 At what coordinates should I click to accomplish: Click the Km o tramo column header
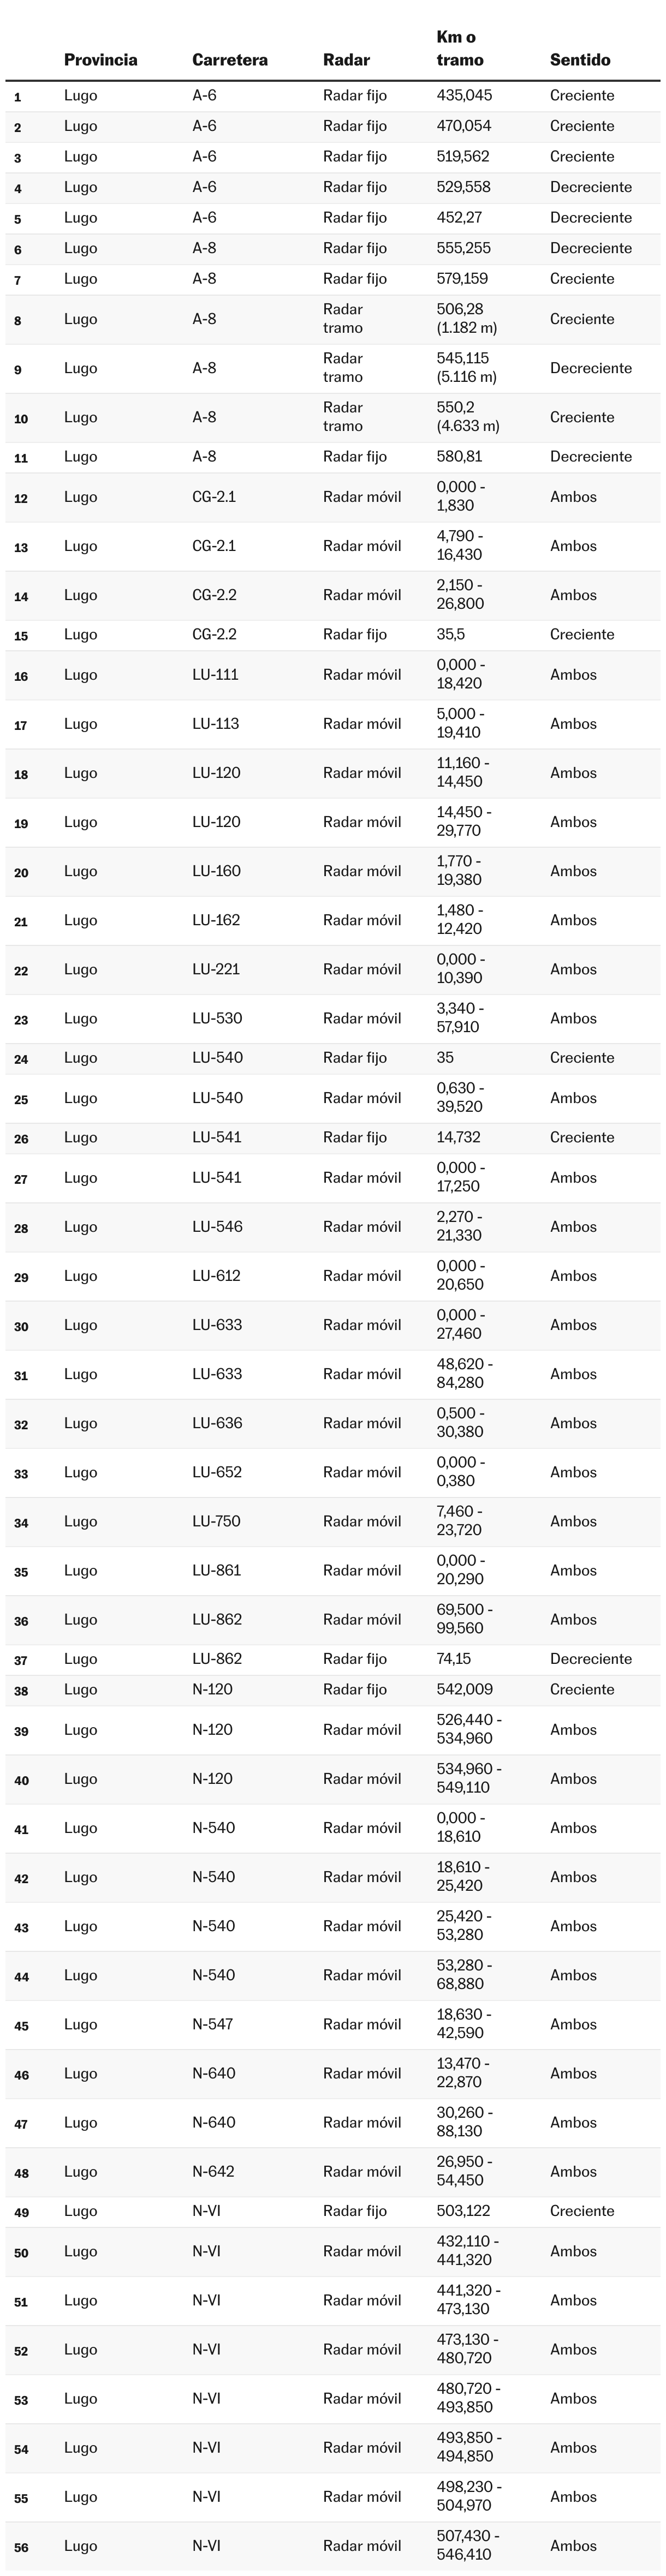click(459, 48)
